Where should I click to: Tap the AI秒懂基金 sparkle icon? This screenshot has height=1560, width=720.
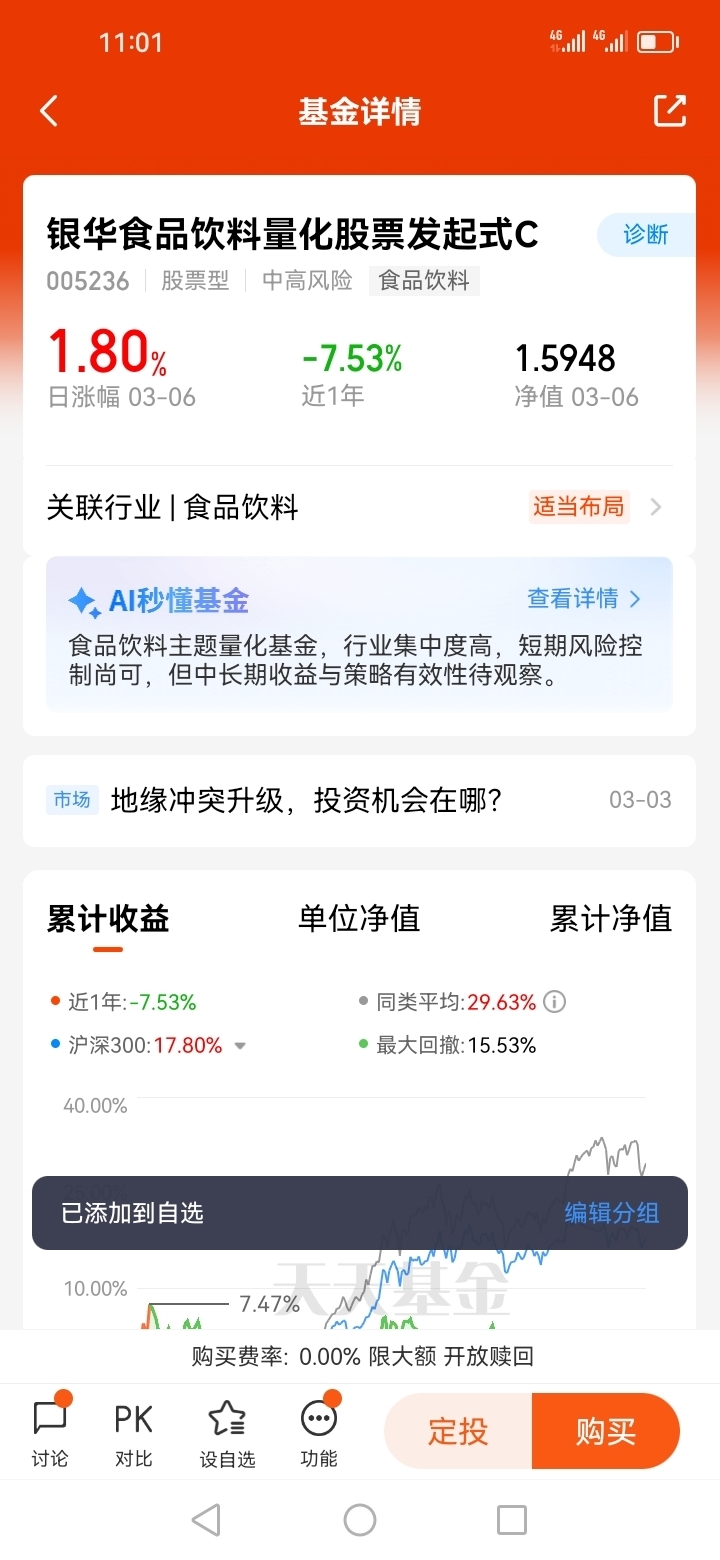[x=83, y=601]
